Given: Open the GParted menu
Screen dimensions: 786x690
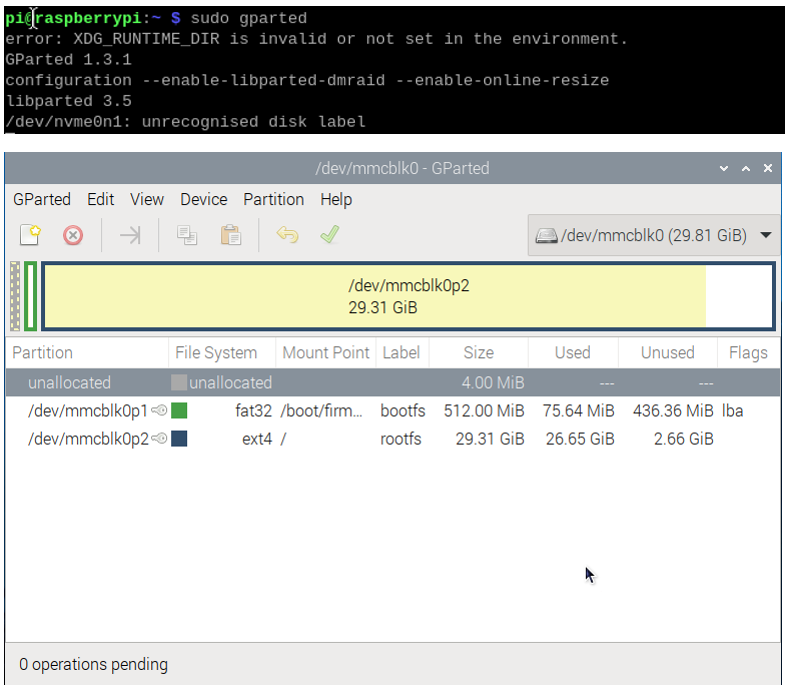Looking at the screenshot, I should pyautogui.click(x=42, y=200).
